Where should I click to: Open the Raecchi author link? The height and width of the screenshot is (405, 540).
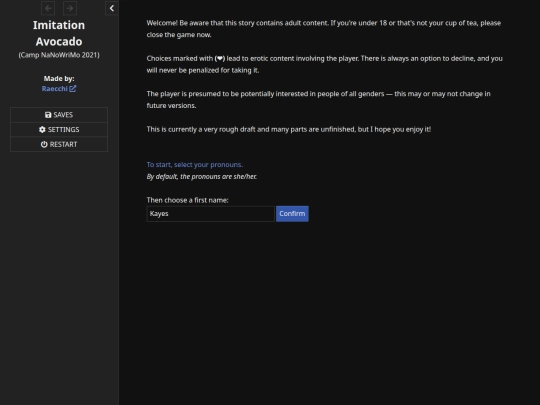pyautogui.click(x=59, y=89)
